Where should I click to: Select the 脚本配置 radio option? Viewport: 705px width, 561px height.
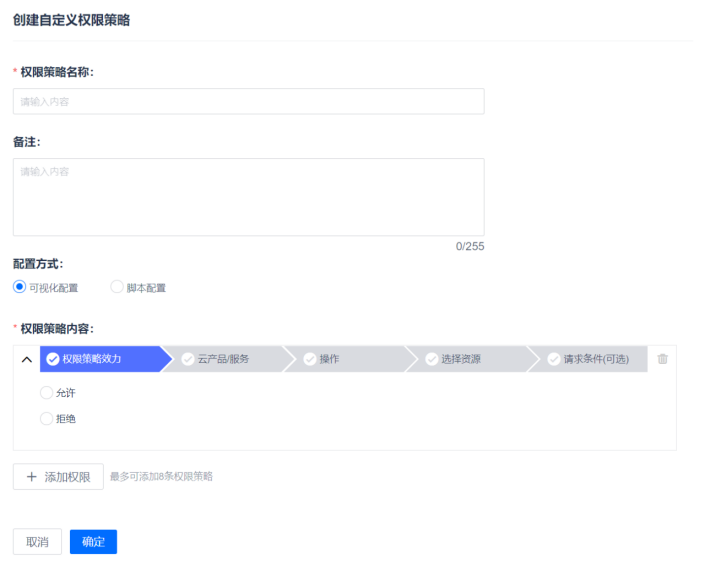(x=117, y=287)
